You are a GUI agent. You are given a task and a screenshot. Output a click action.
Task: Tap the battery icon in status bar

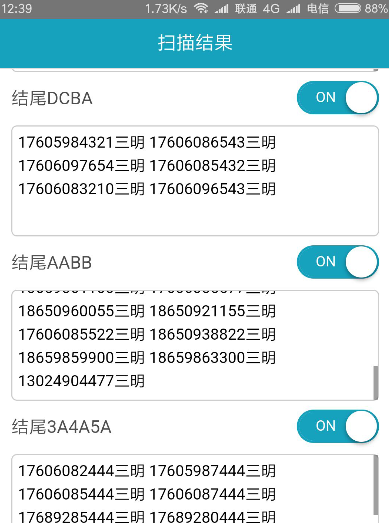[x=348, y=8]
